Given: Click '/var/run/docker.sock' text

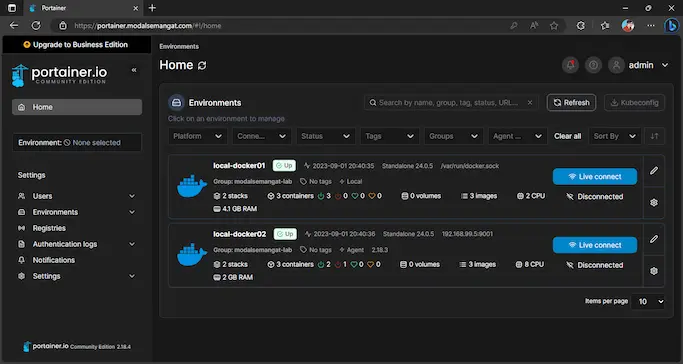Looking at the screenshot, I should point(470,166).
